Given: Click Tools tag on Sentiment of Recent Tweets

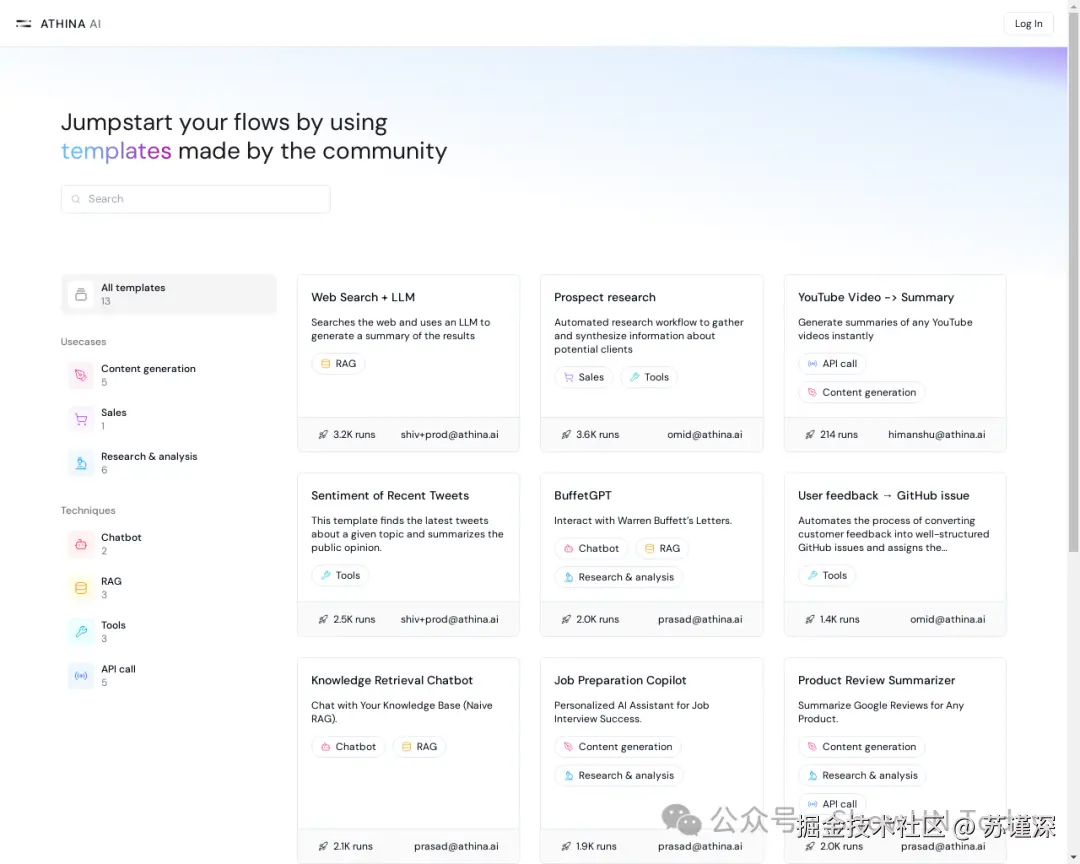Looking at the screenshot, I should pyautogui.click(x=340, y=576).
